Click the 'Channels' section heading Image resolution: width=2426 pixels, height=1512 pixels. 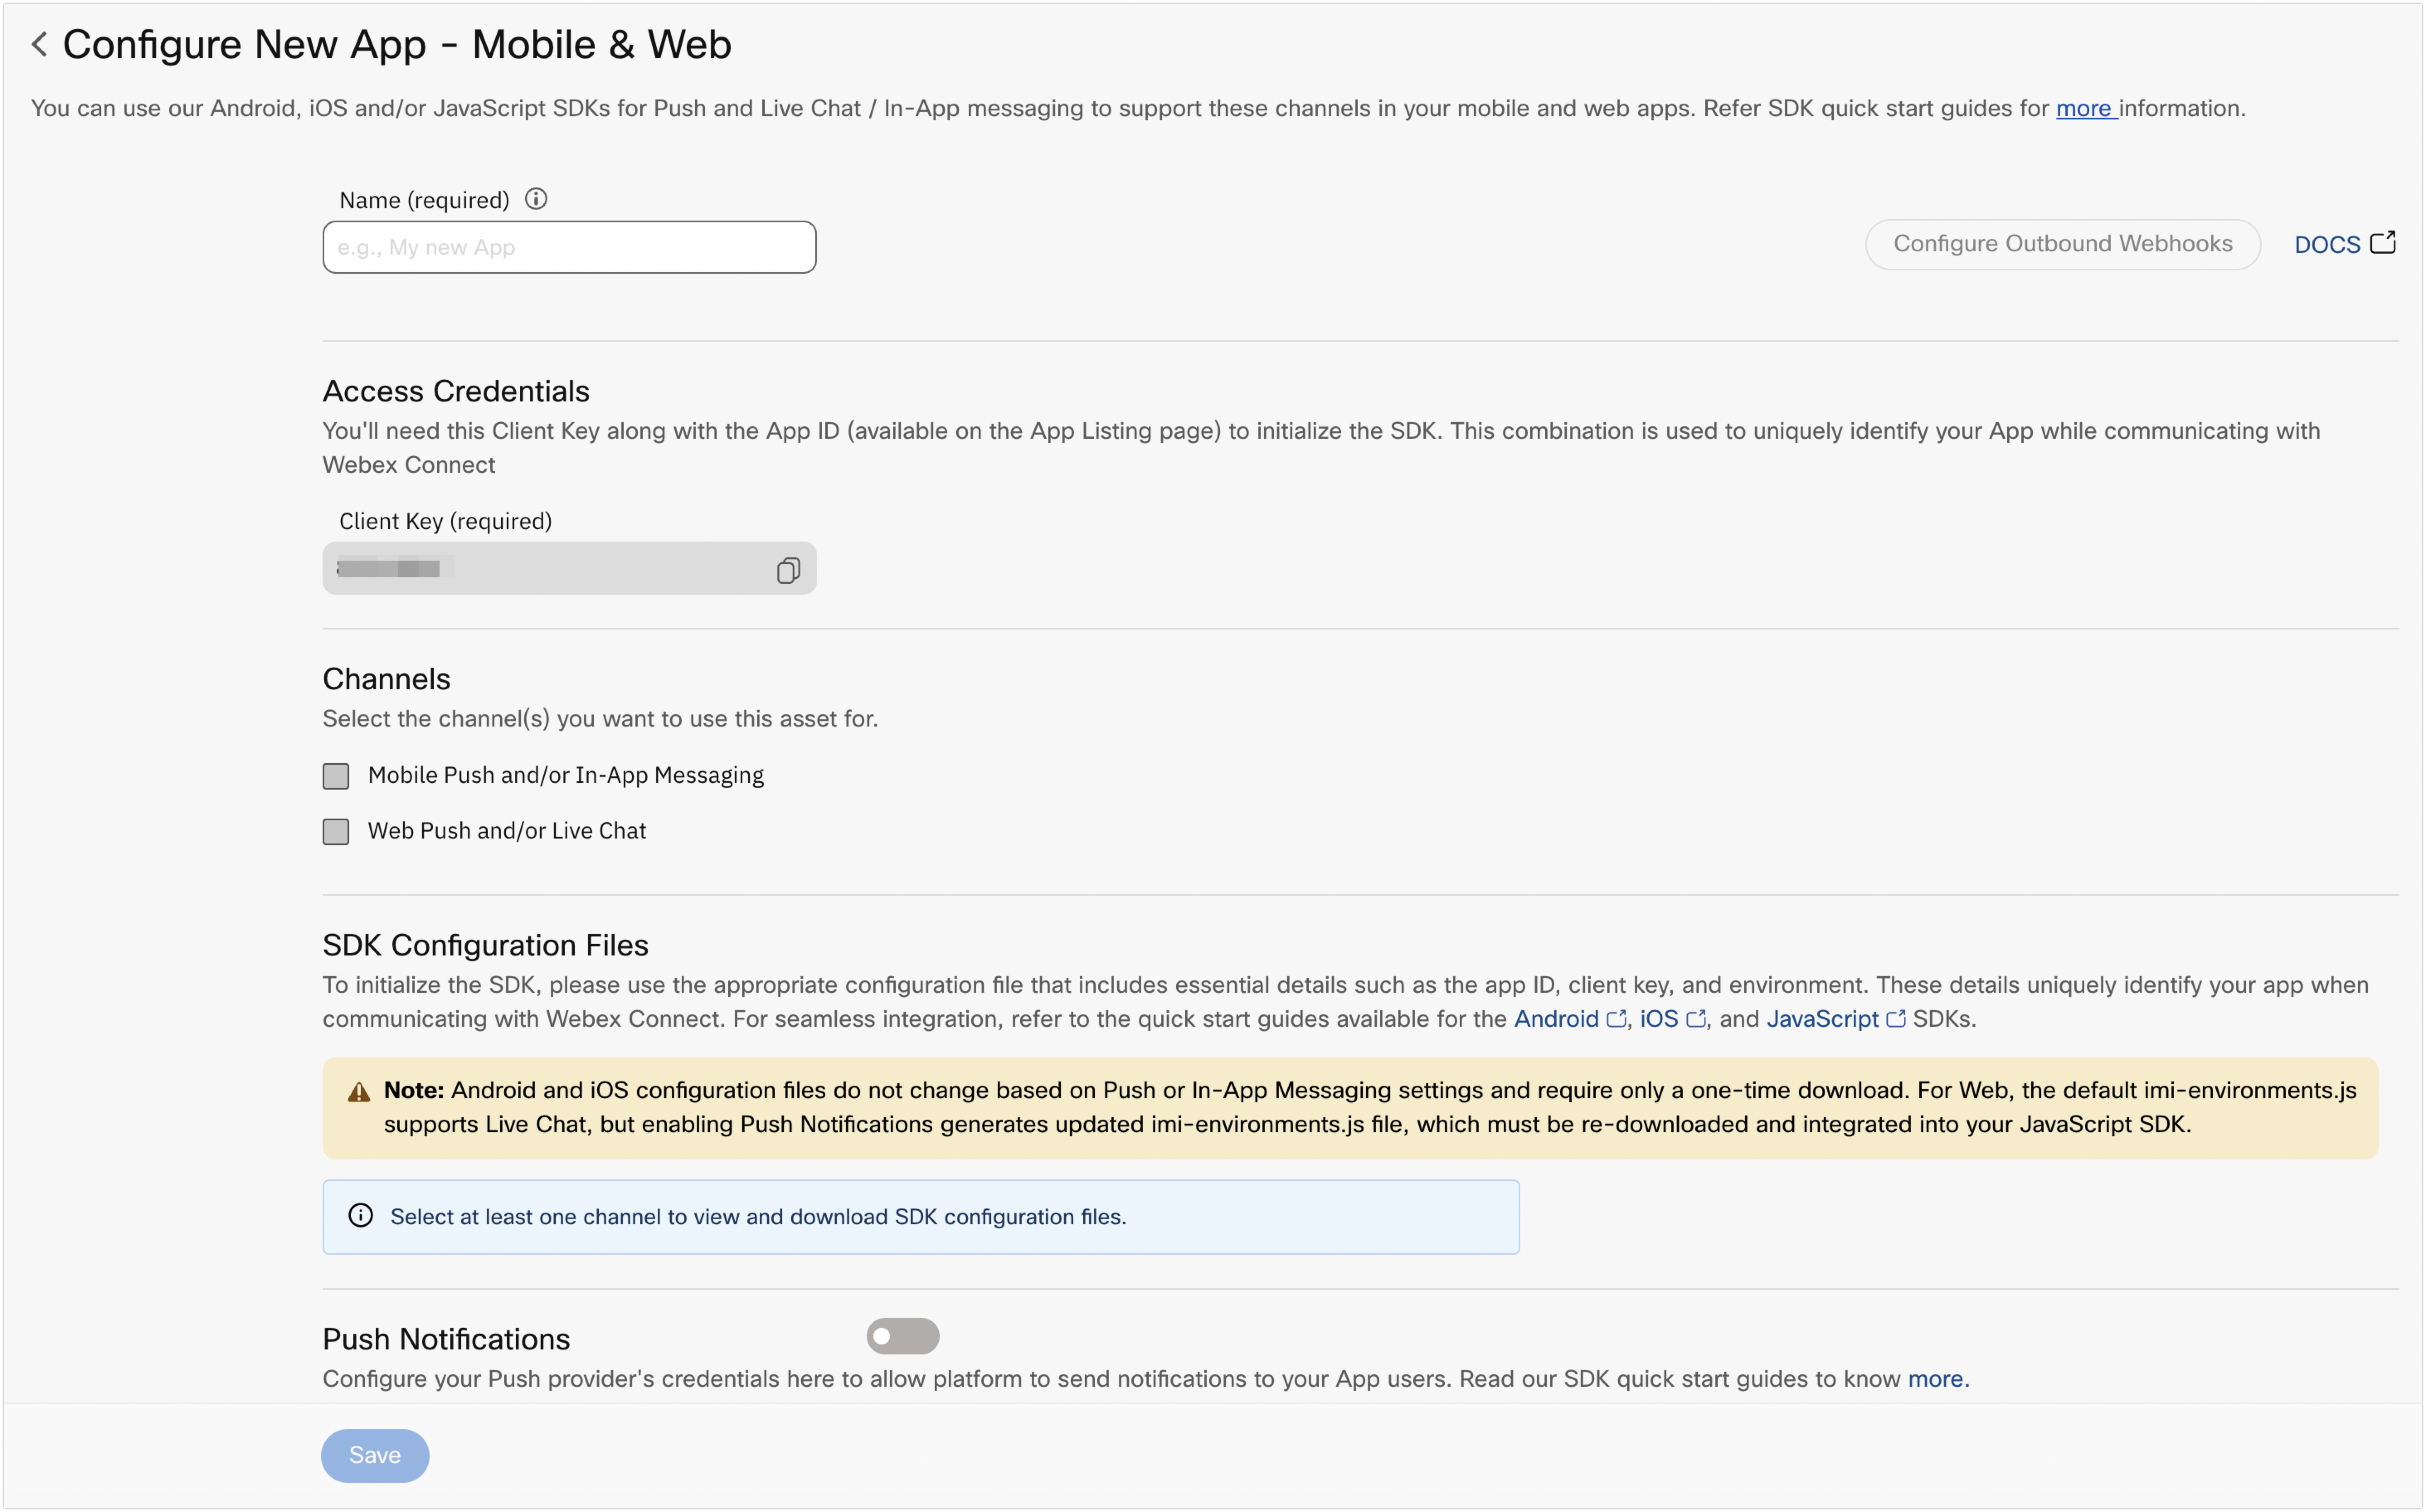point(386,679)
